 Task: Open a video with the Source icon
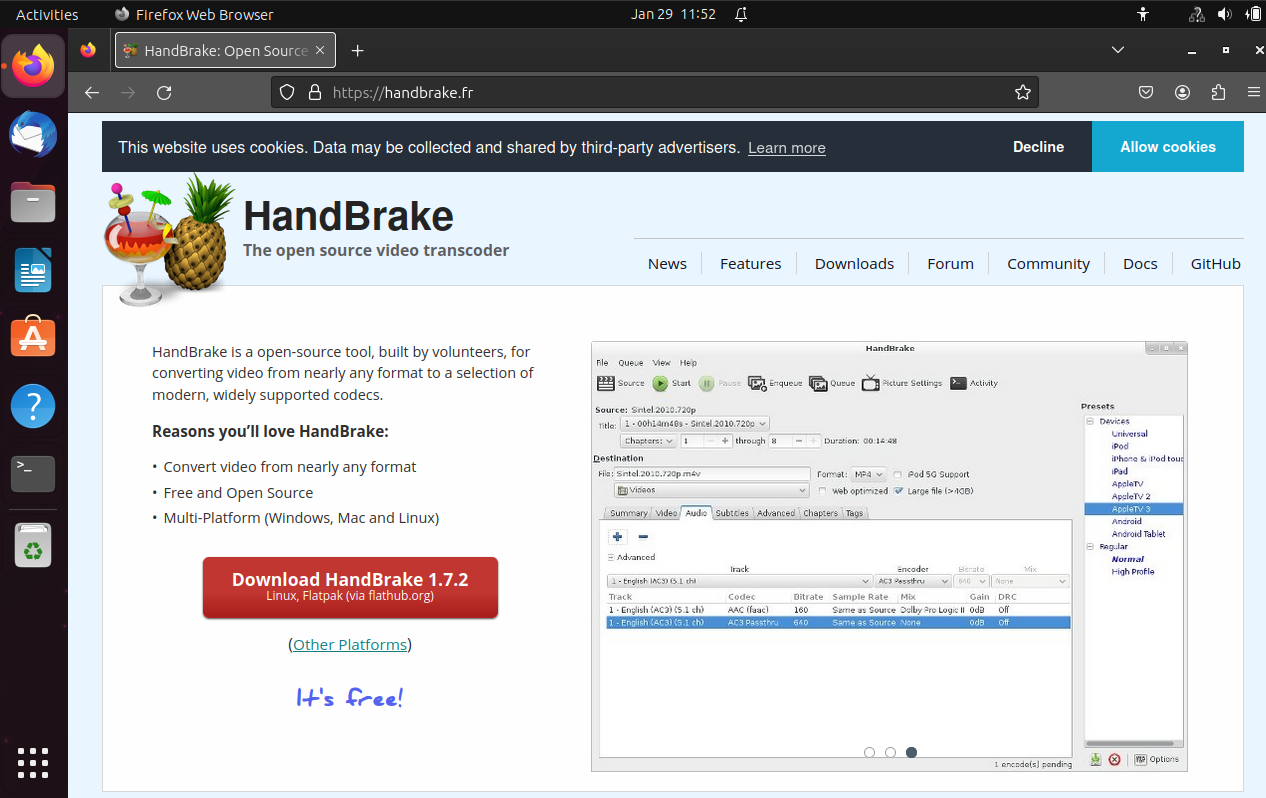point(606,383)
